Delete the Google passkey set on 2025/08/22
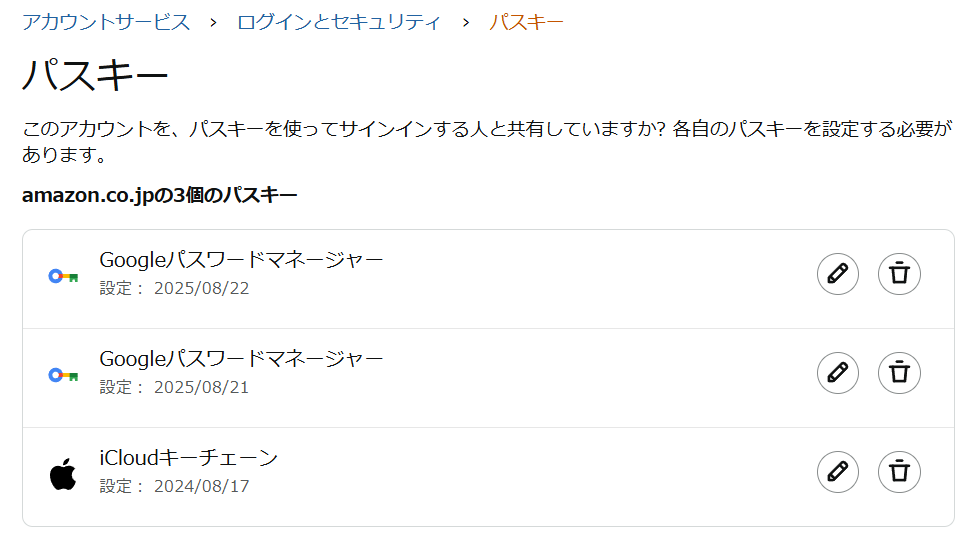Viewport: 971px width, 548px height. (x=899, y=274)
